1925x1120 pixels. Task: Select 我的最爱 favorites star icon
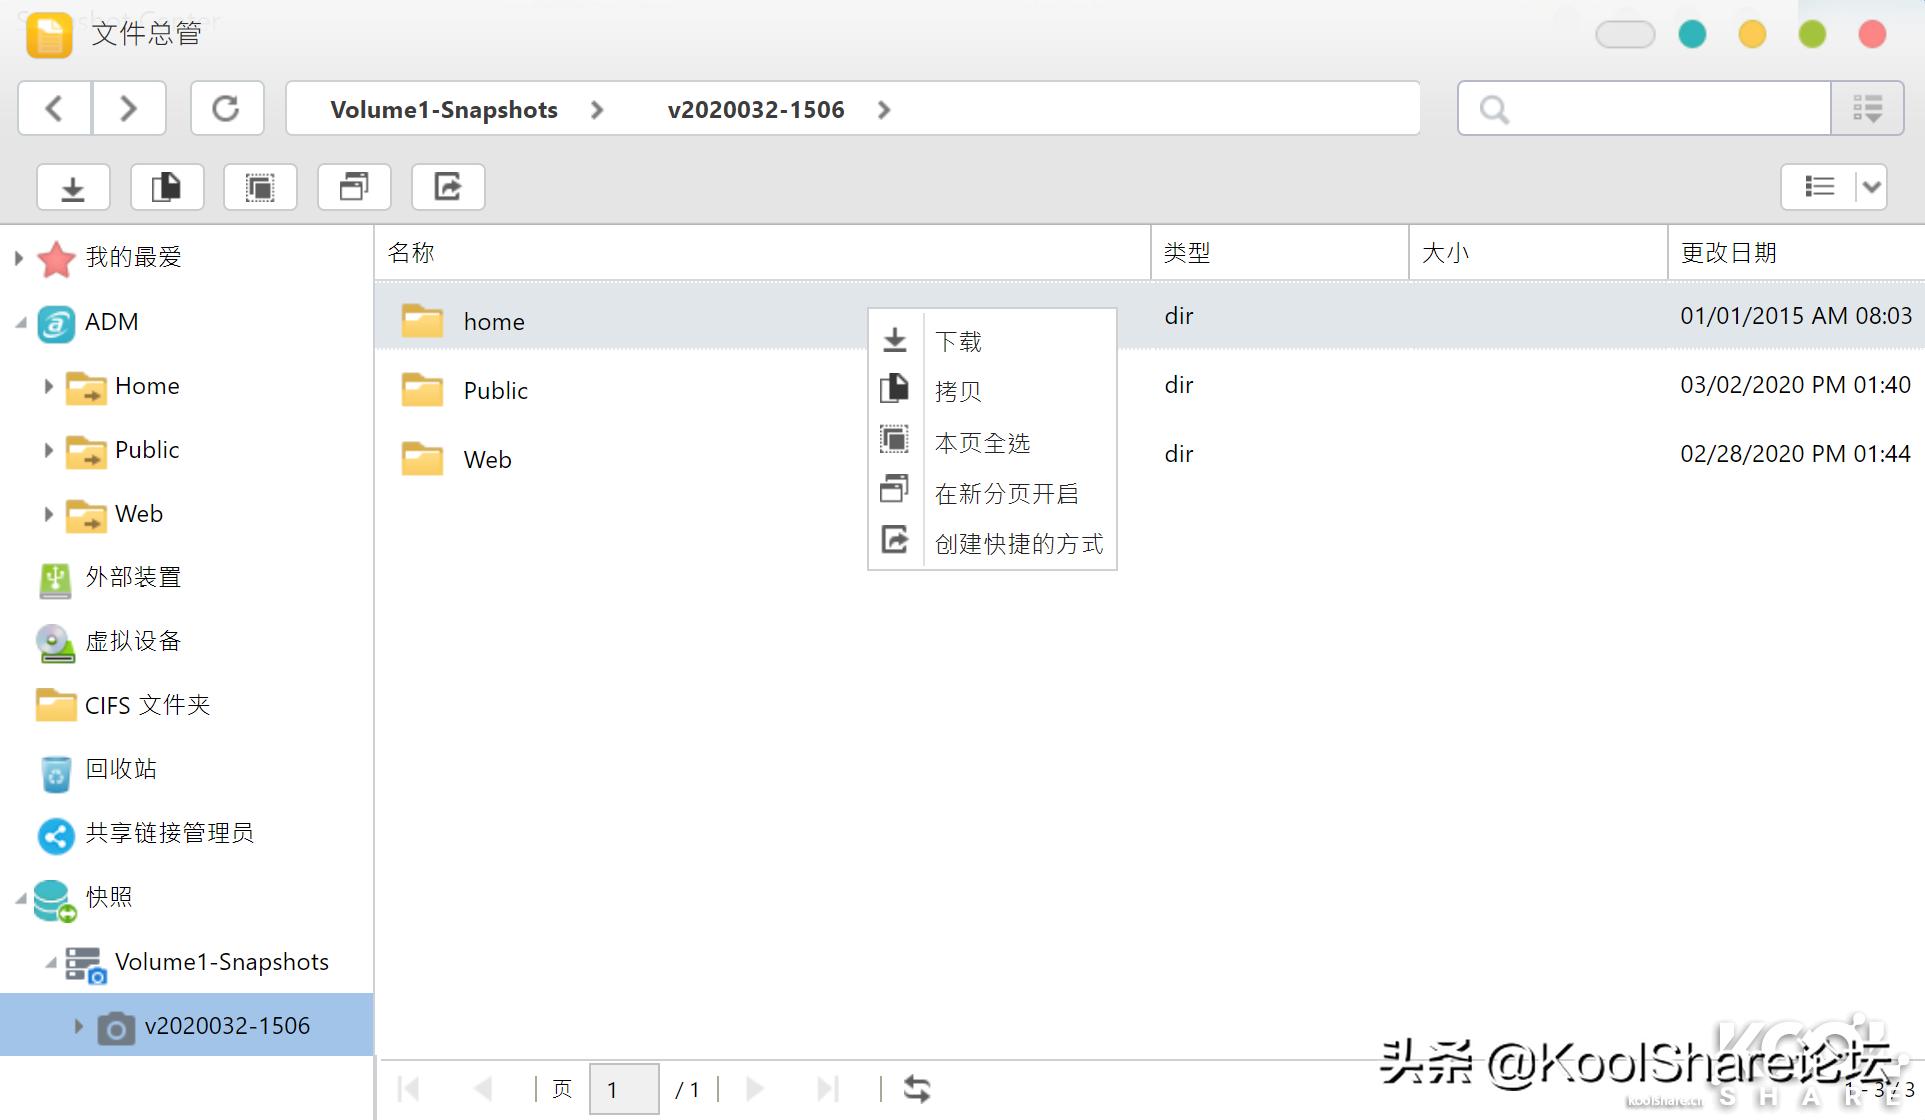[57, 257]
